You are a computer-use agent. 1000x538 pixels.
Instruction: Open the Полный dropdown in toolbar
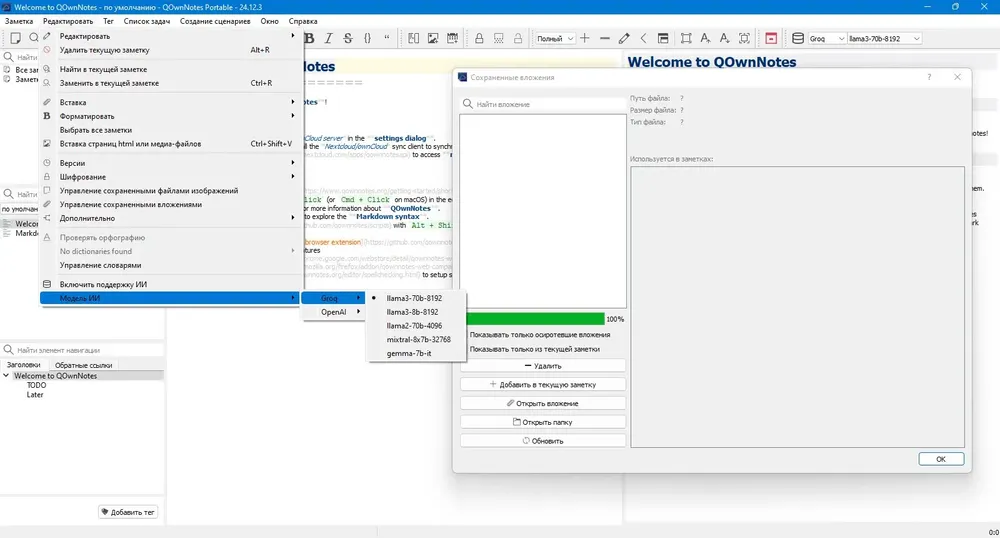click(x=555, y=38)
